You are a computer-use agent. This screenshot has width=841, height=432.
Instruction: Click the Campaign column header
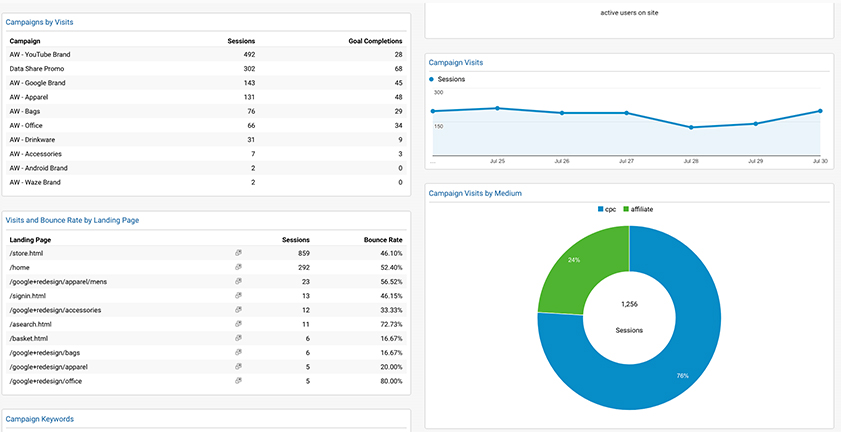(x=25, y=41)
